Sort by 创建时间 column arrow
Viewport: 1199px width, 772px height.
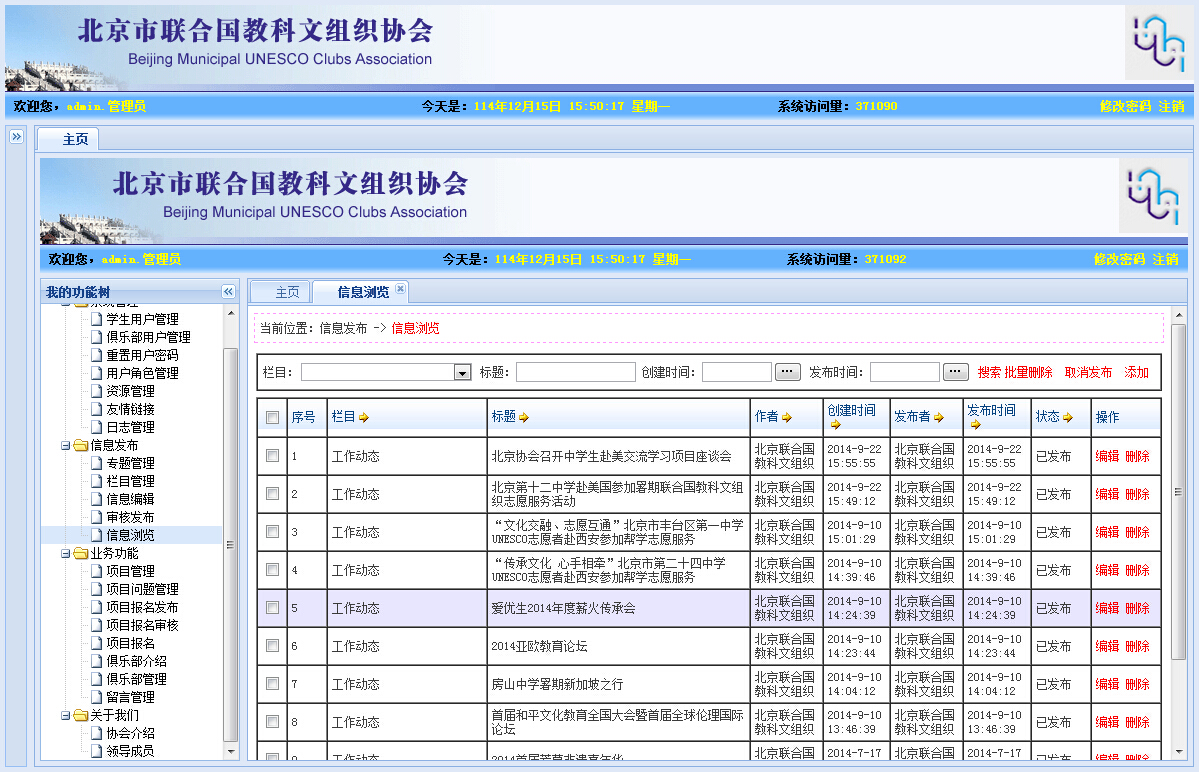[x=835, y=425]
